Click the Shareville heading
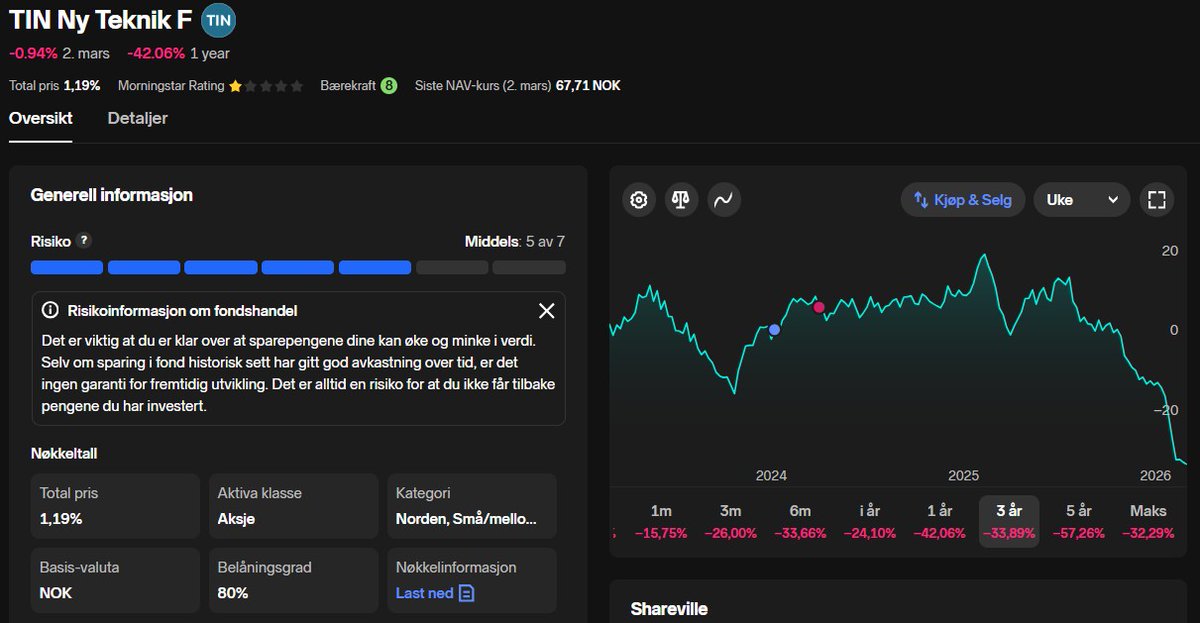The height and width of the screenshot is (623, 1200). 669,609
